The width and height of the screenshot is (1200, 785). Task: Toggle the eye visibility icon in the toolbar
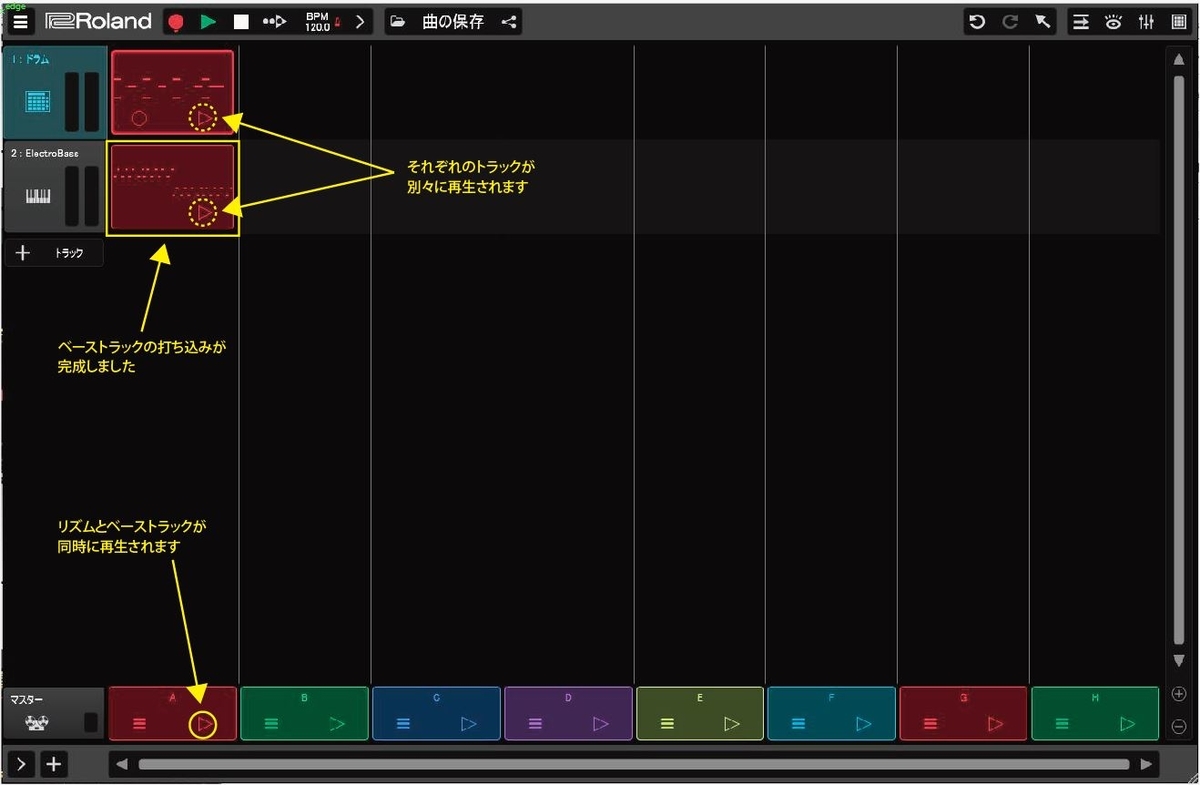pos(1114,22)
